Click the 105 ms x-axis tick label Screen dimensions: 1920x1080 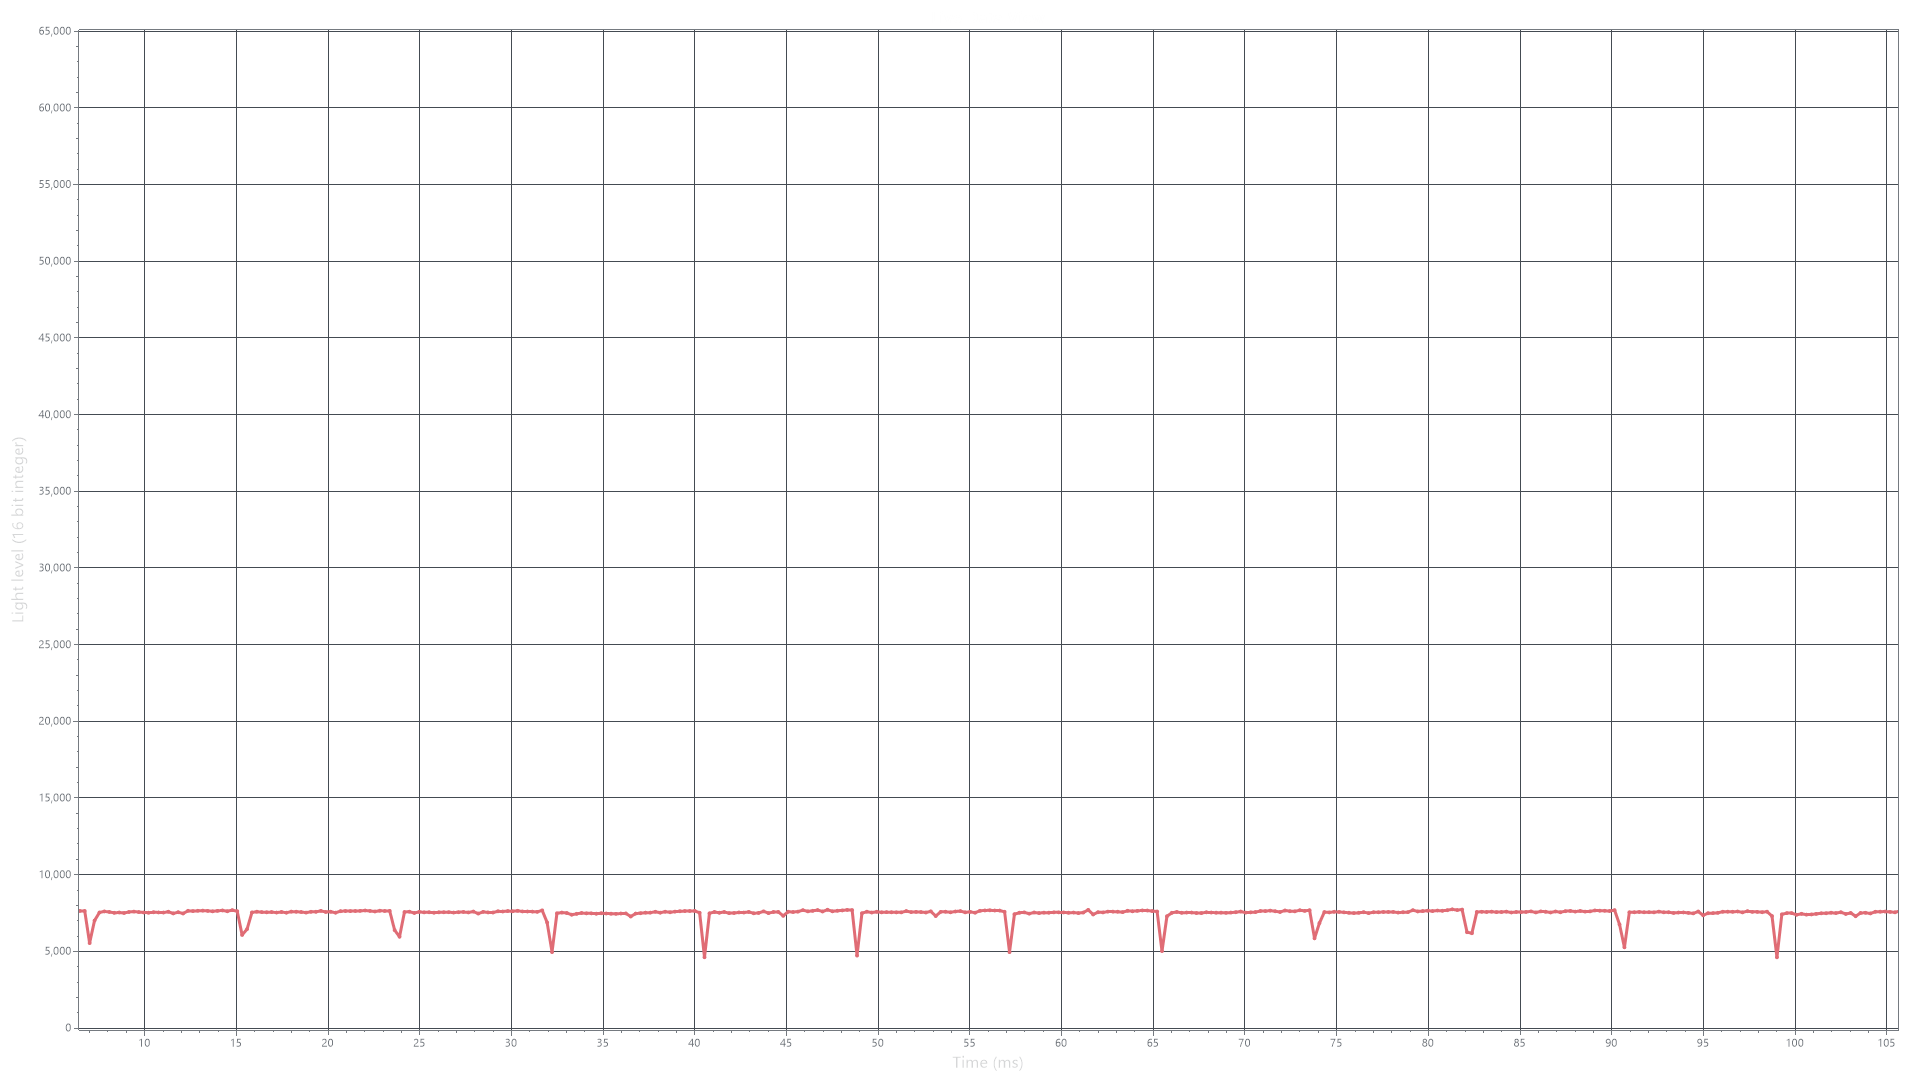pos(1886,1043)
